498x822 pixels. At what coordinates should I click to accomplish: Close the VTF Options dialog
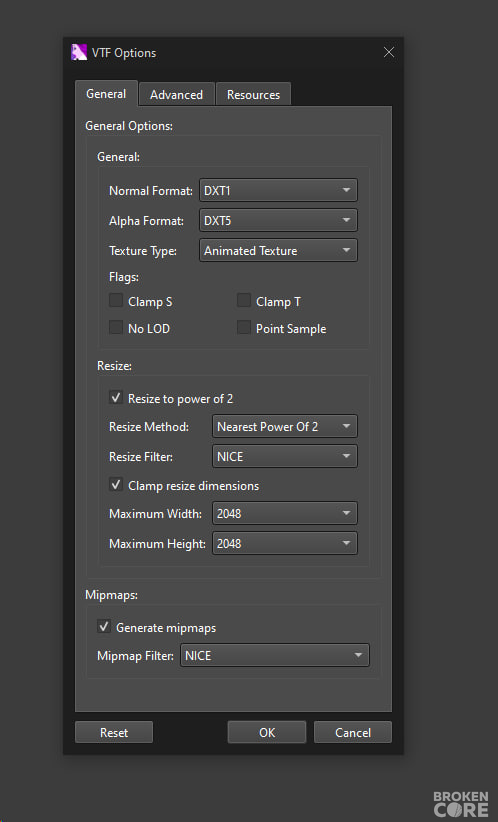388,52
